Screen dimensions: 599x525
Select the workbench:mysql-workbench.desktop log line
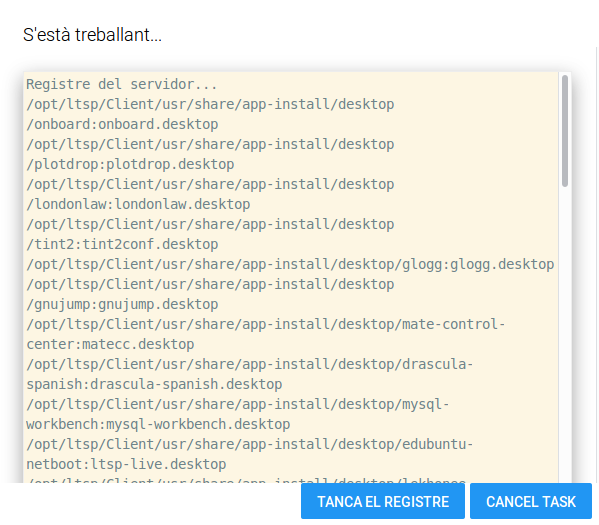point(158,424)
